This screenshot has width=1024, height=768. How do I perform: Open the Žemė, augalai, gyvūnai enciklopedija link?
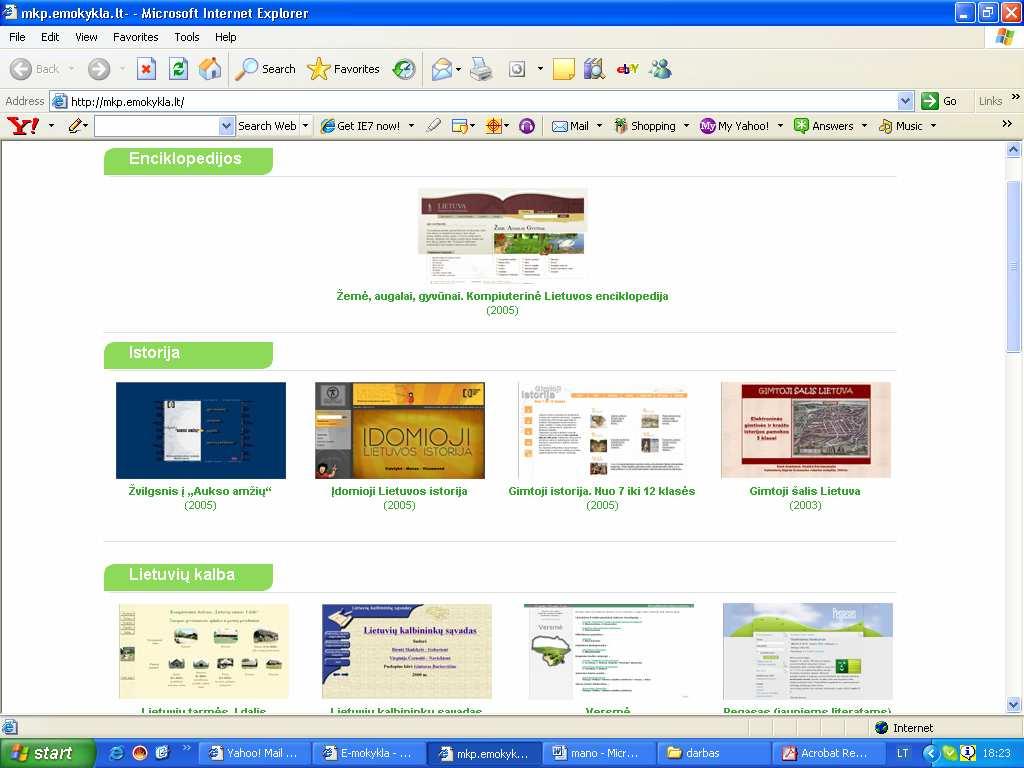coord(502,296)
